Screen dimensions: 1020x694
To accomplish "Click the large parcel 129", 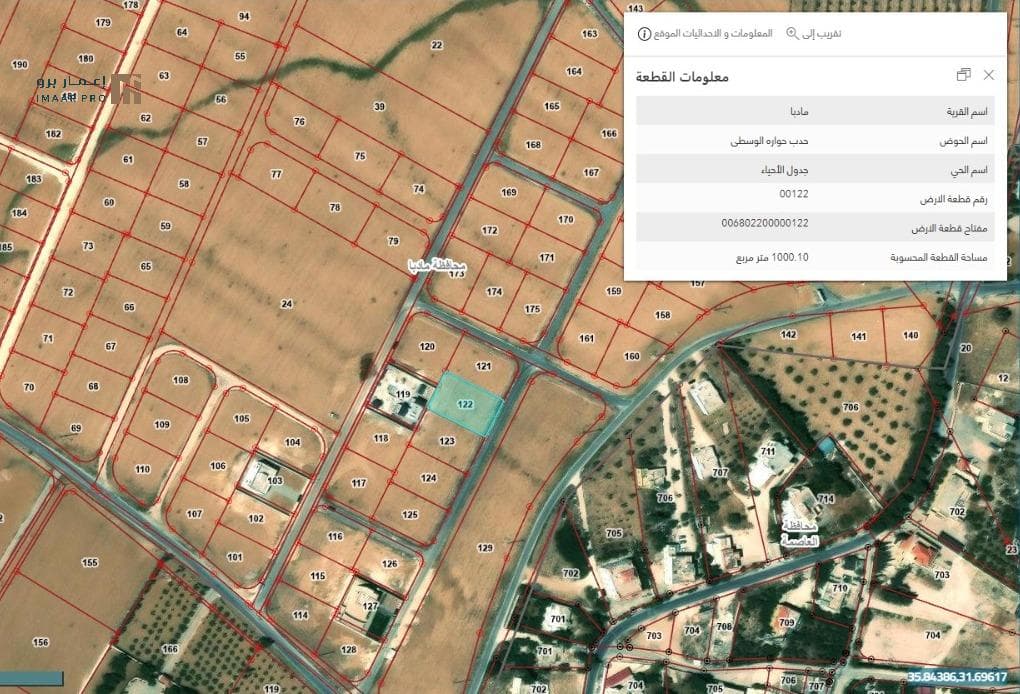I will pos(485,548).
